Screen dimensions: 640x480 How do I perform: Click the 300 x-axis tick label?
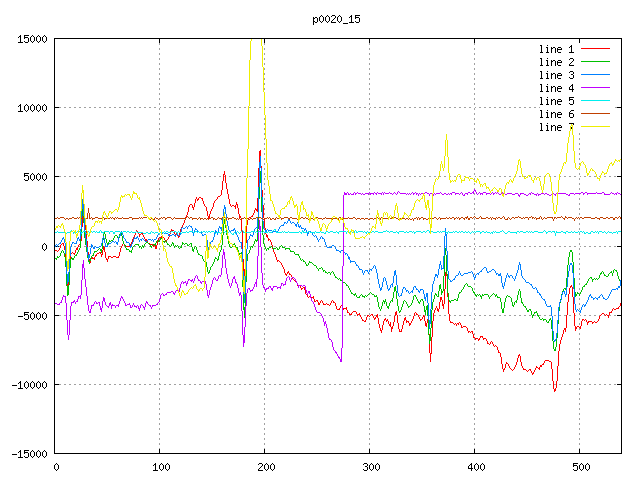369,467
